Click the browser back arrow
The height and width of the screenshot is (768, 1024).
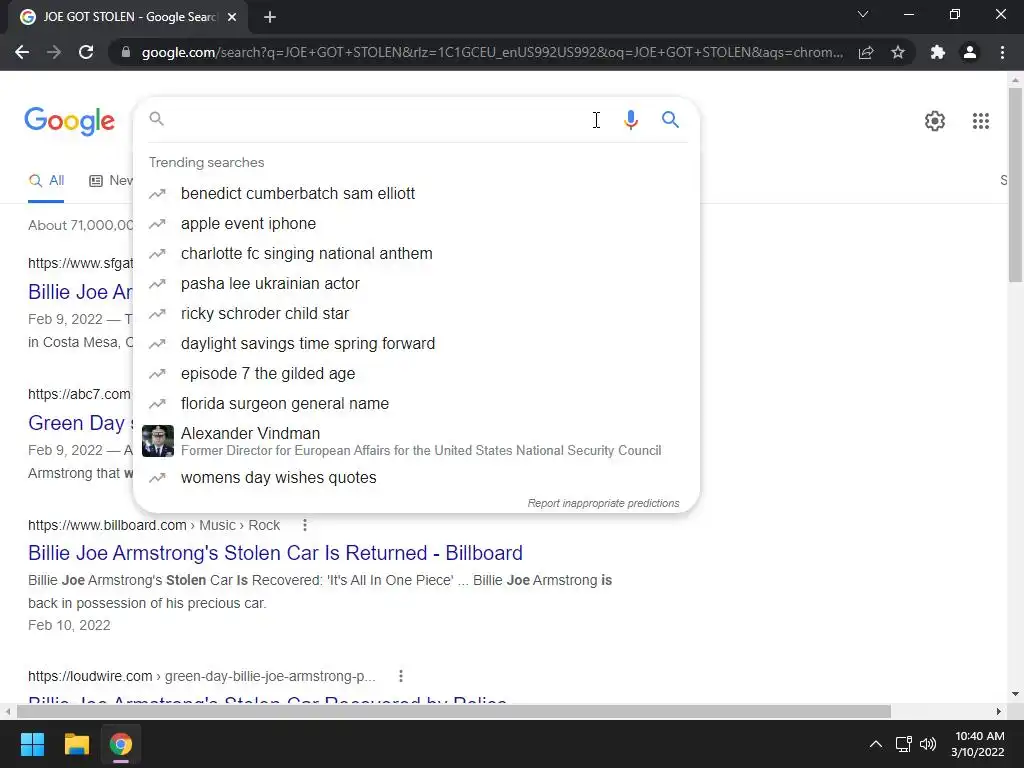pyautogui.click(x=22, y=52)
